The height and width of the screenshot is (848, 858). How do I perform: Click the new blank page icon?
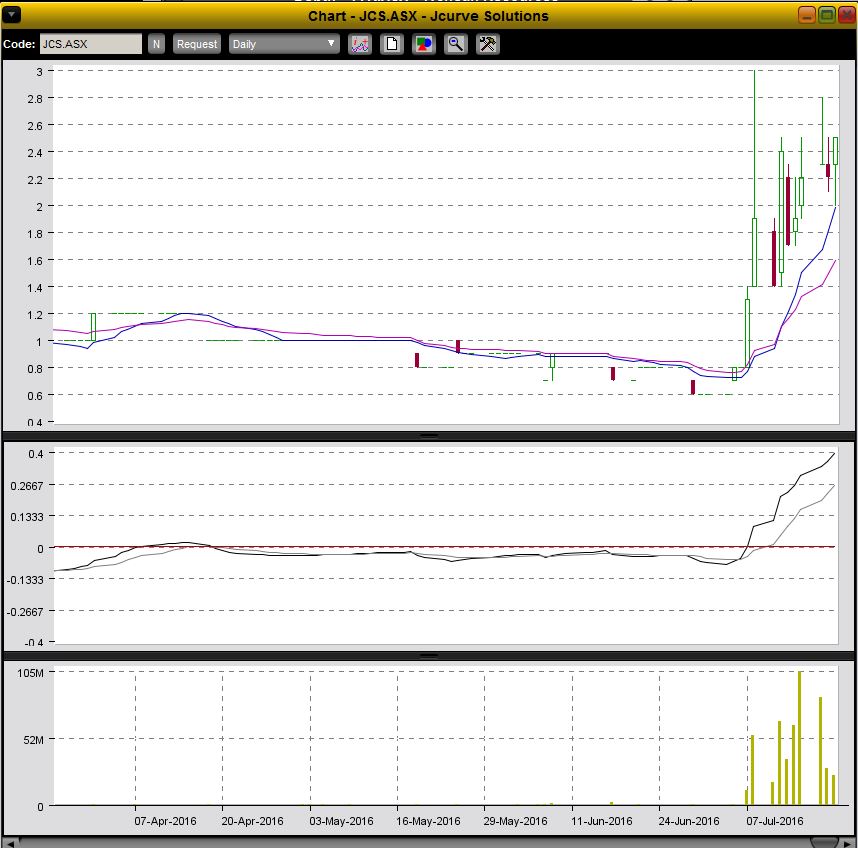[392, 44]
